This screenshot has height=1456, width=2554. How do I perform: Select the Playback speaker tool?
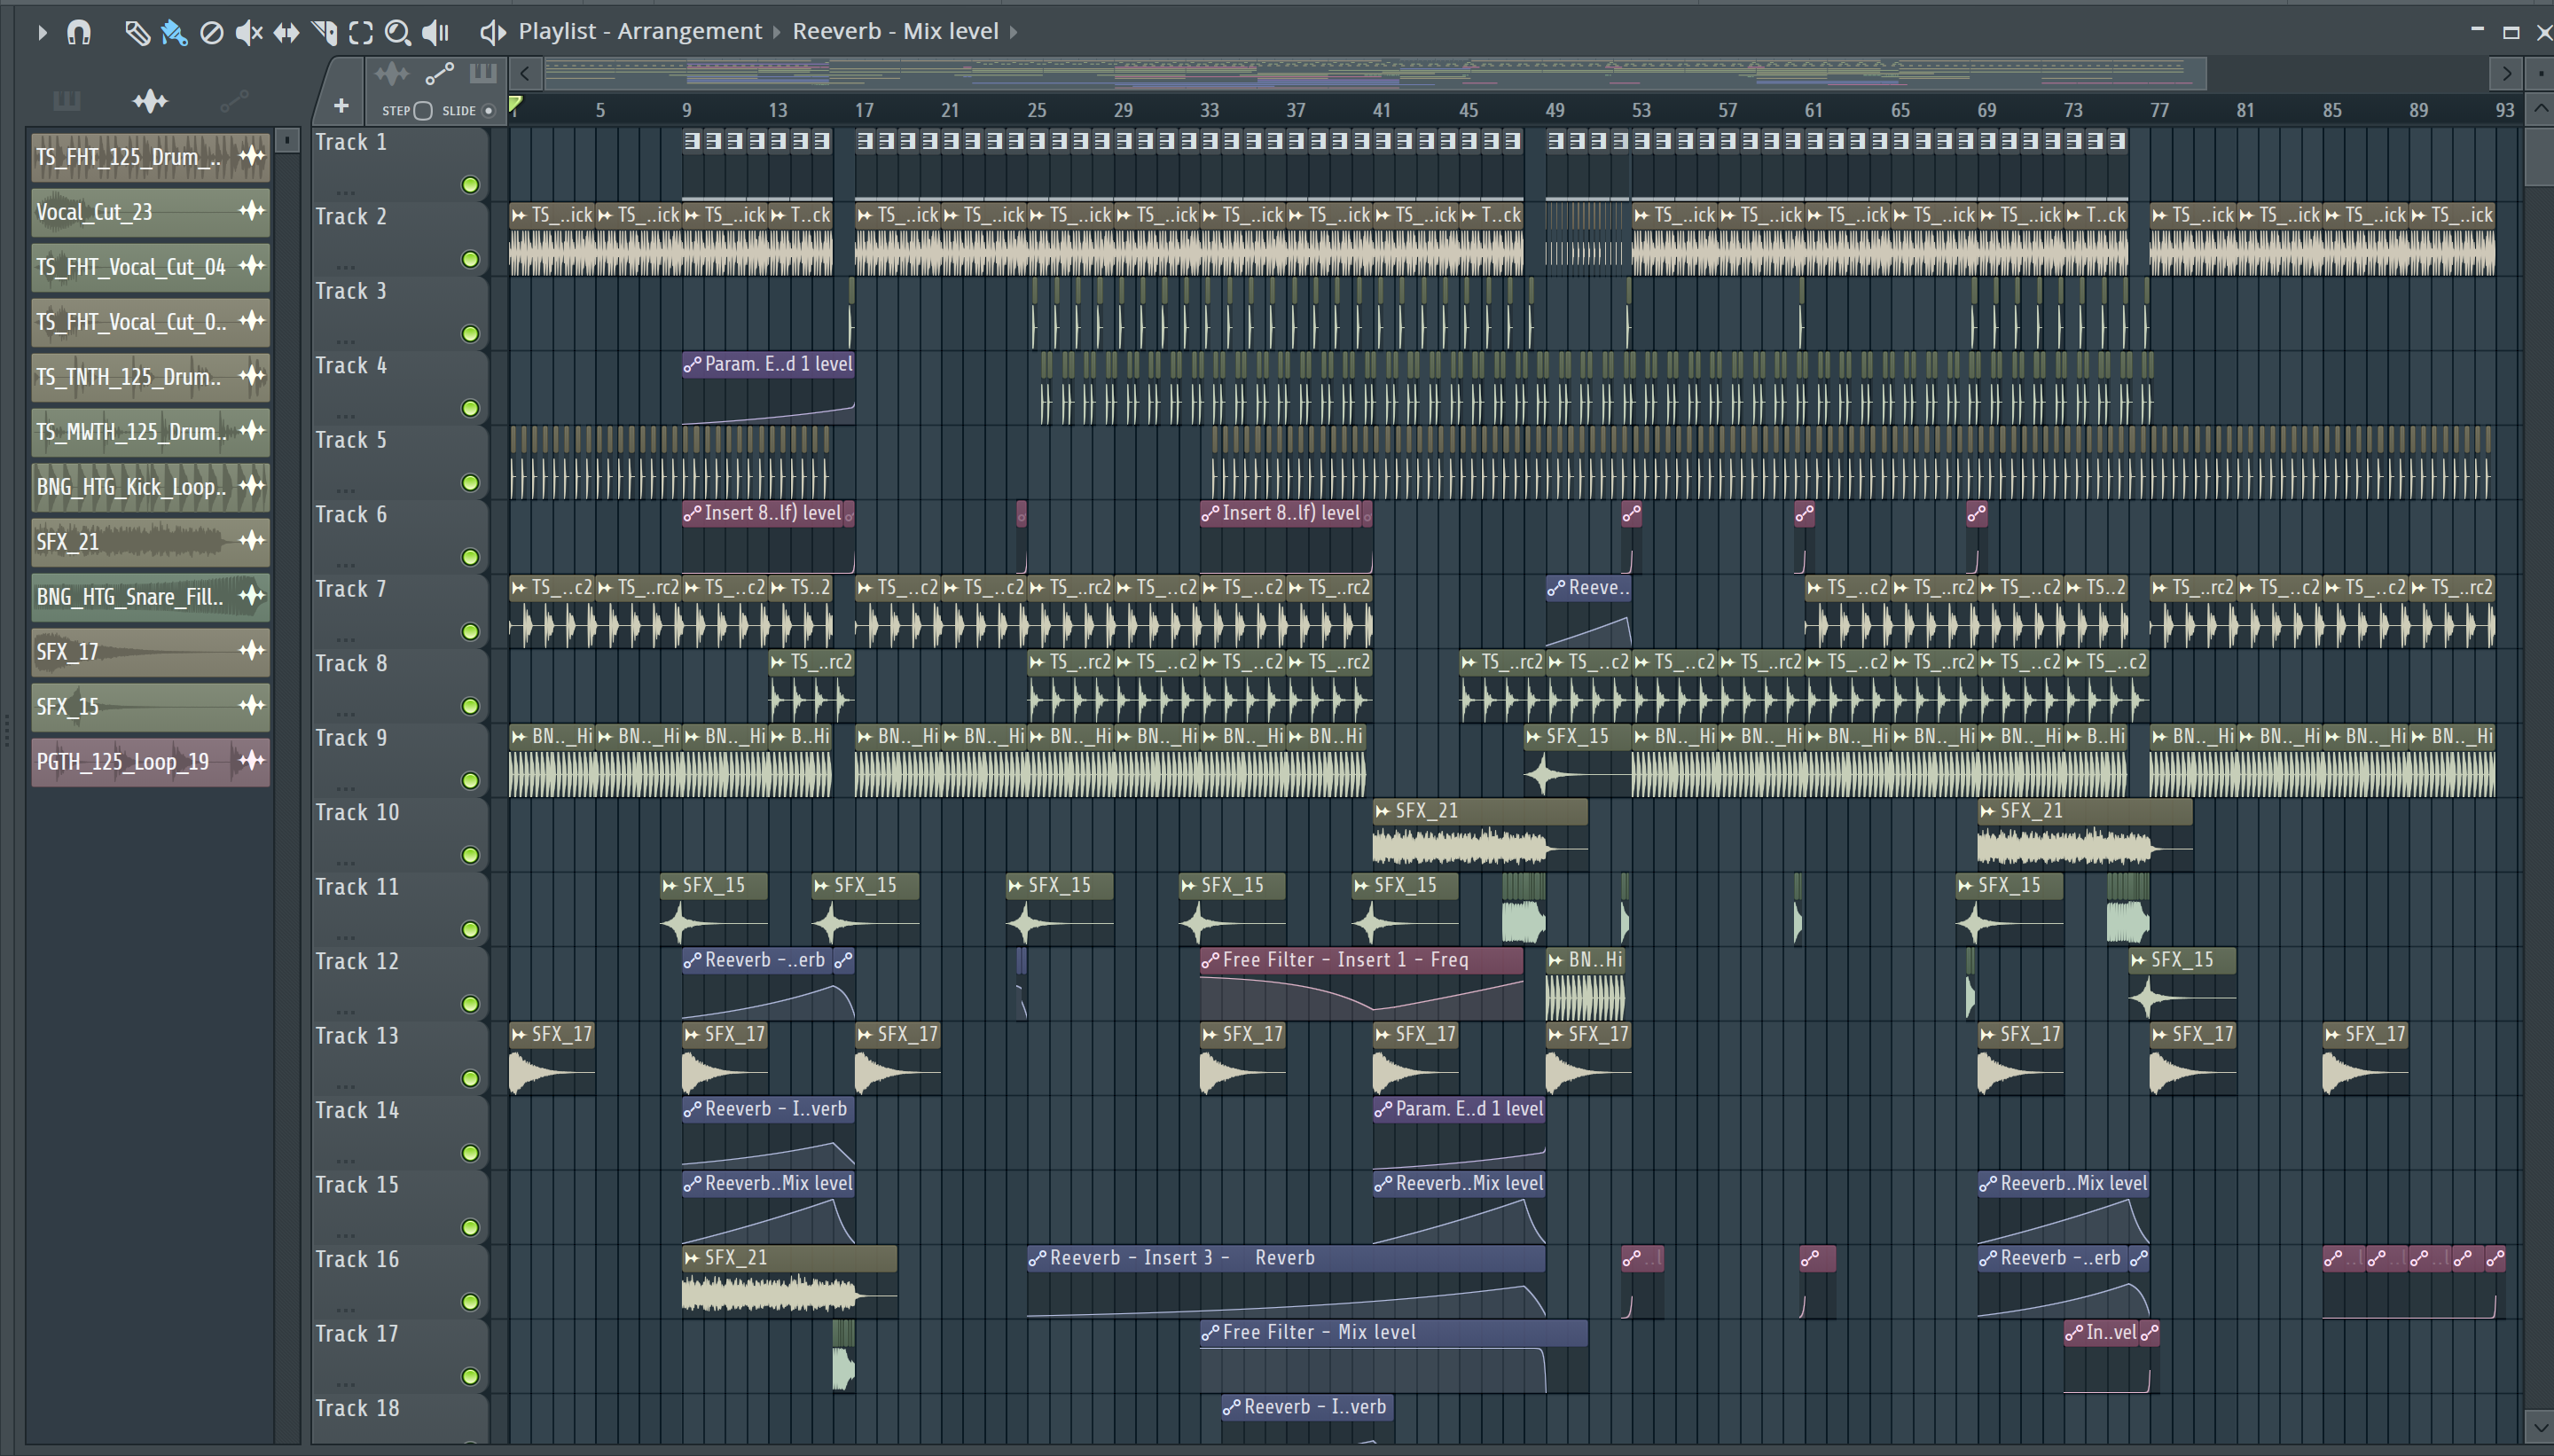click(436, 33)
